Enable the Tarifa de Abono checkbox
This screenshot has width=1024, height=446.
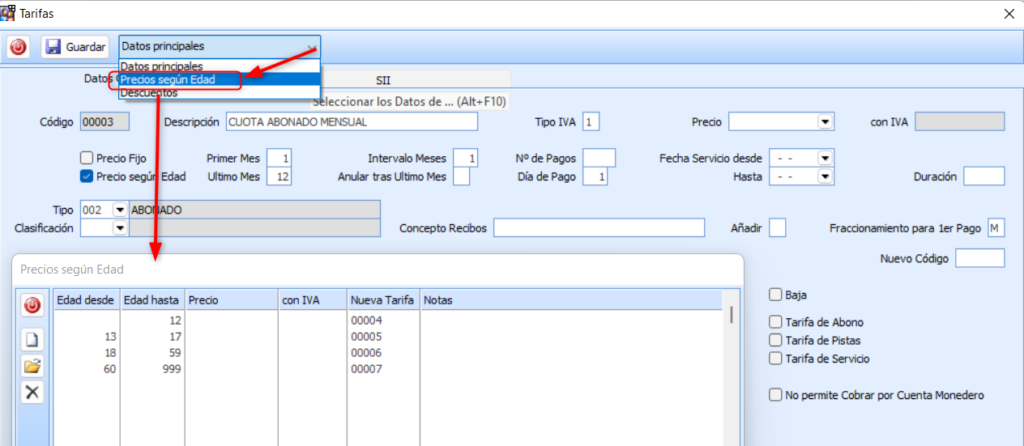pos(775,322)
